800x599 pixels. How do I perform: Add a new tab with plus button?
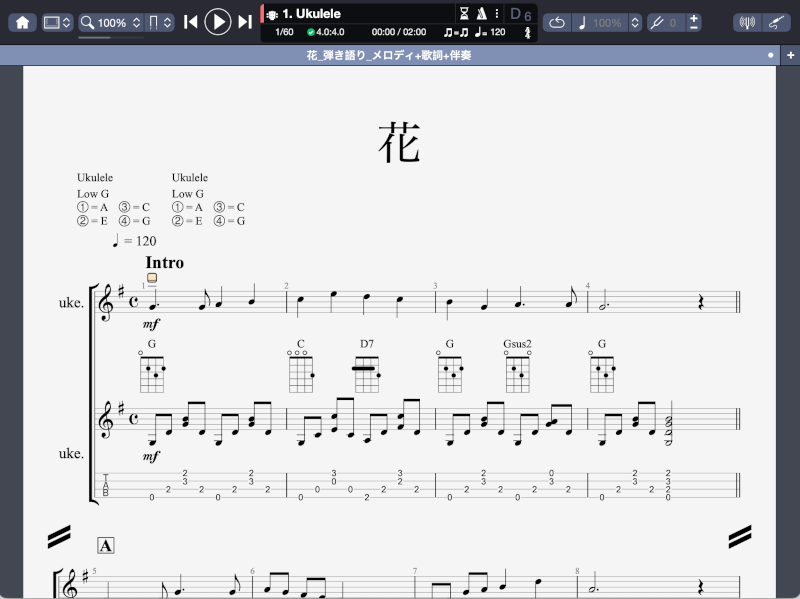click(x=790, y=55)
